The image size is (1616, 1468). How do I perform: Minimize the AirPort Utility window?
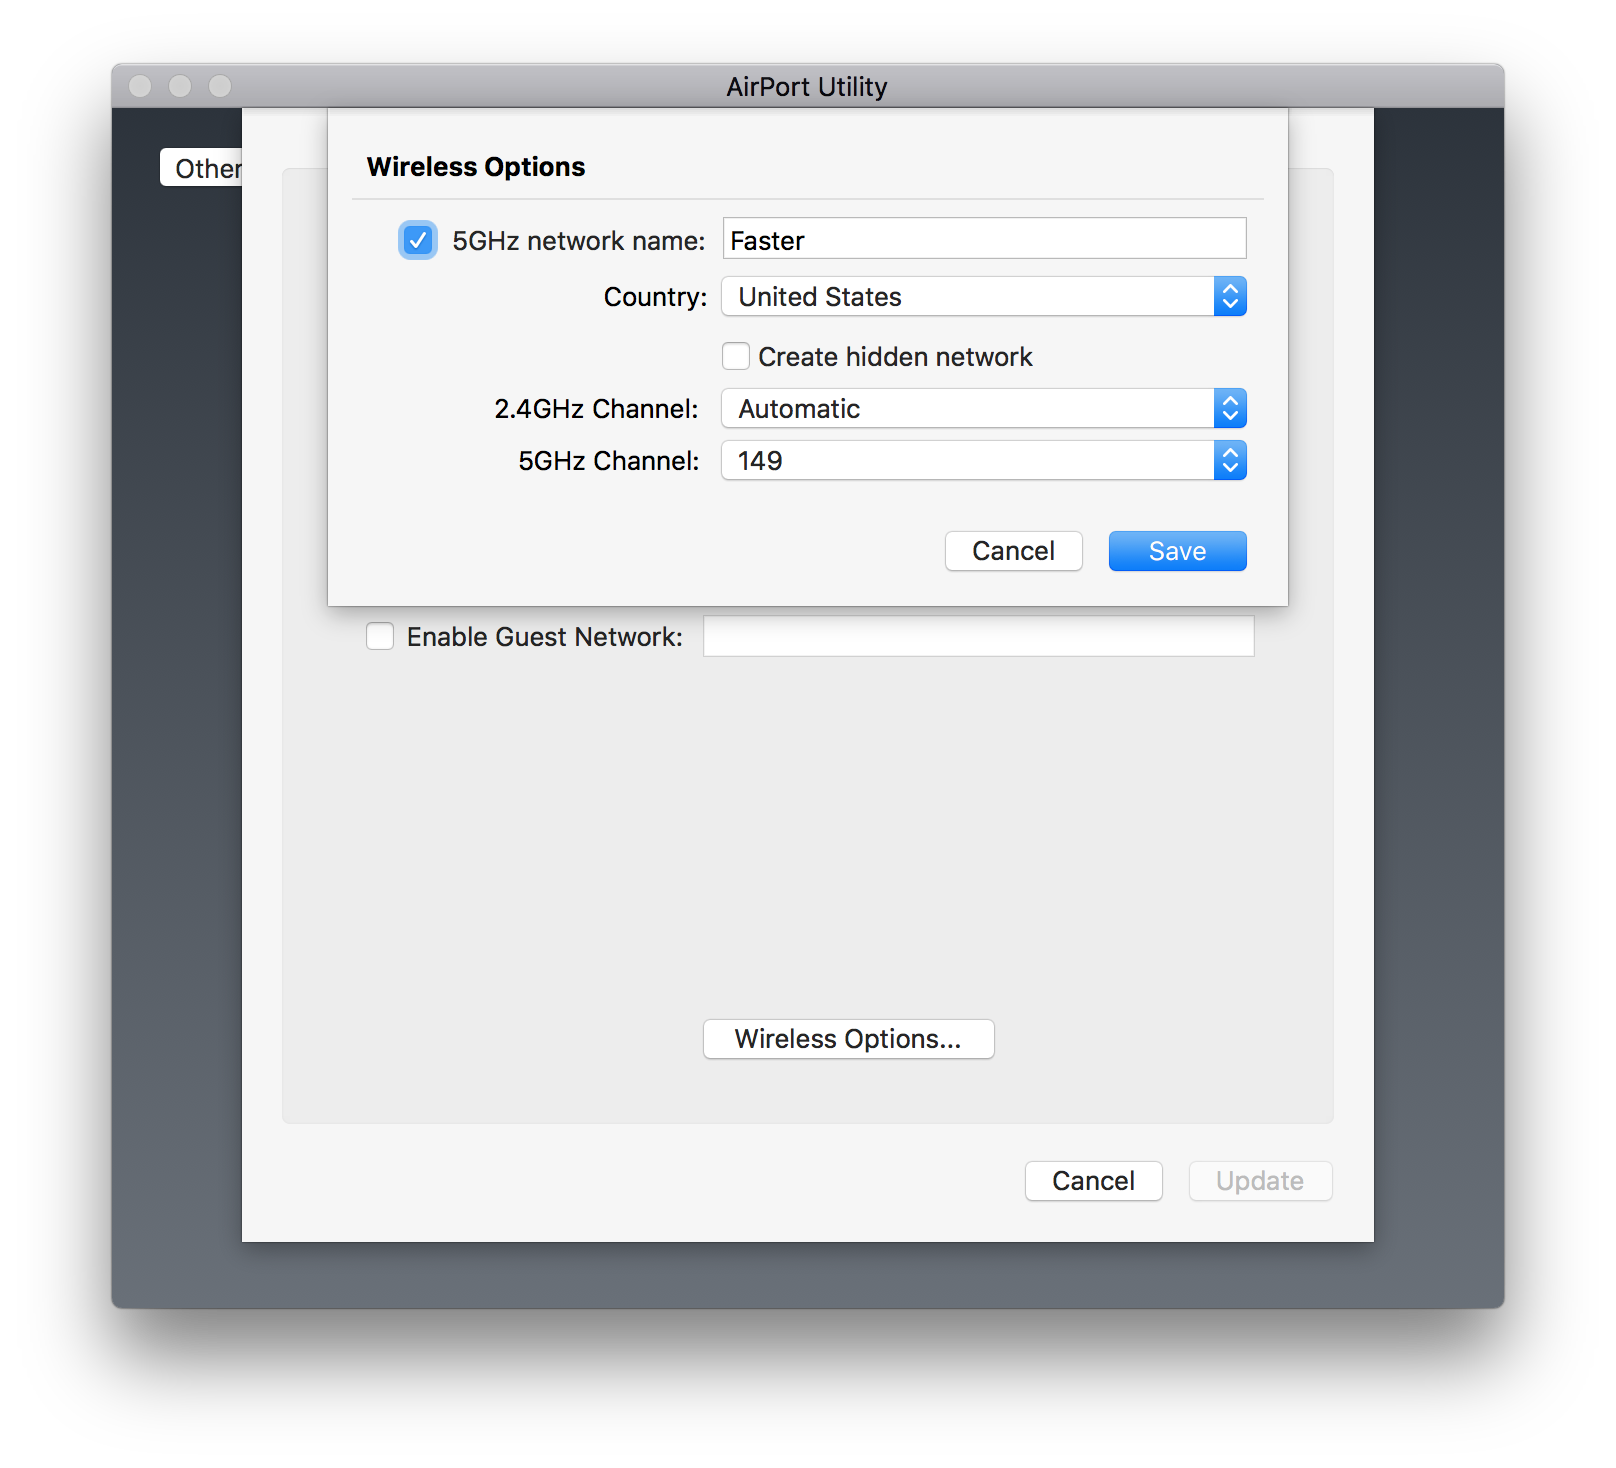[181, 87]
